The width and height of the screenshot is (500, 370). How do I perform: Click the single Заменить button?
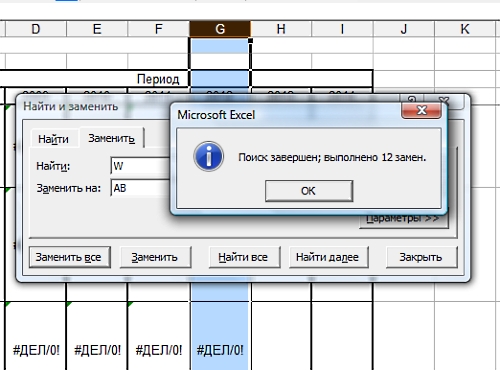155,257
